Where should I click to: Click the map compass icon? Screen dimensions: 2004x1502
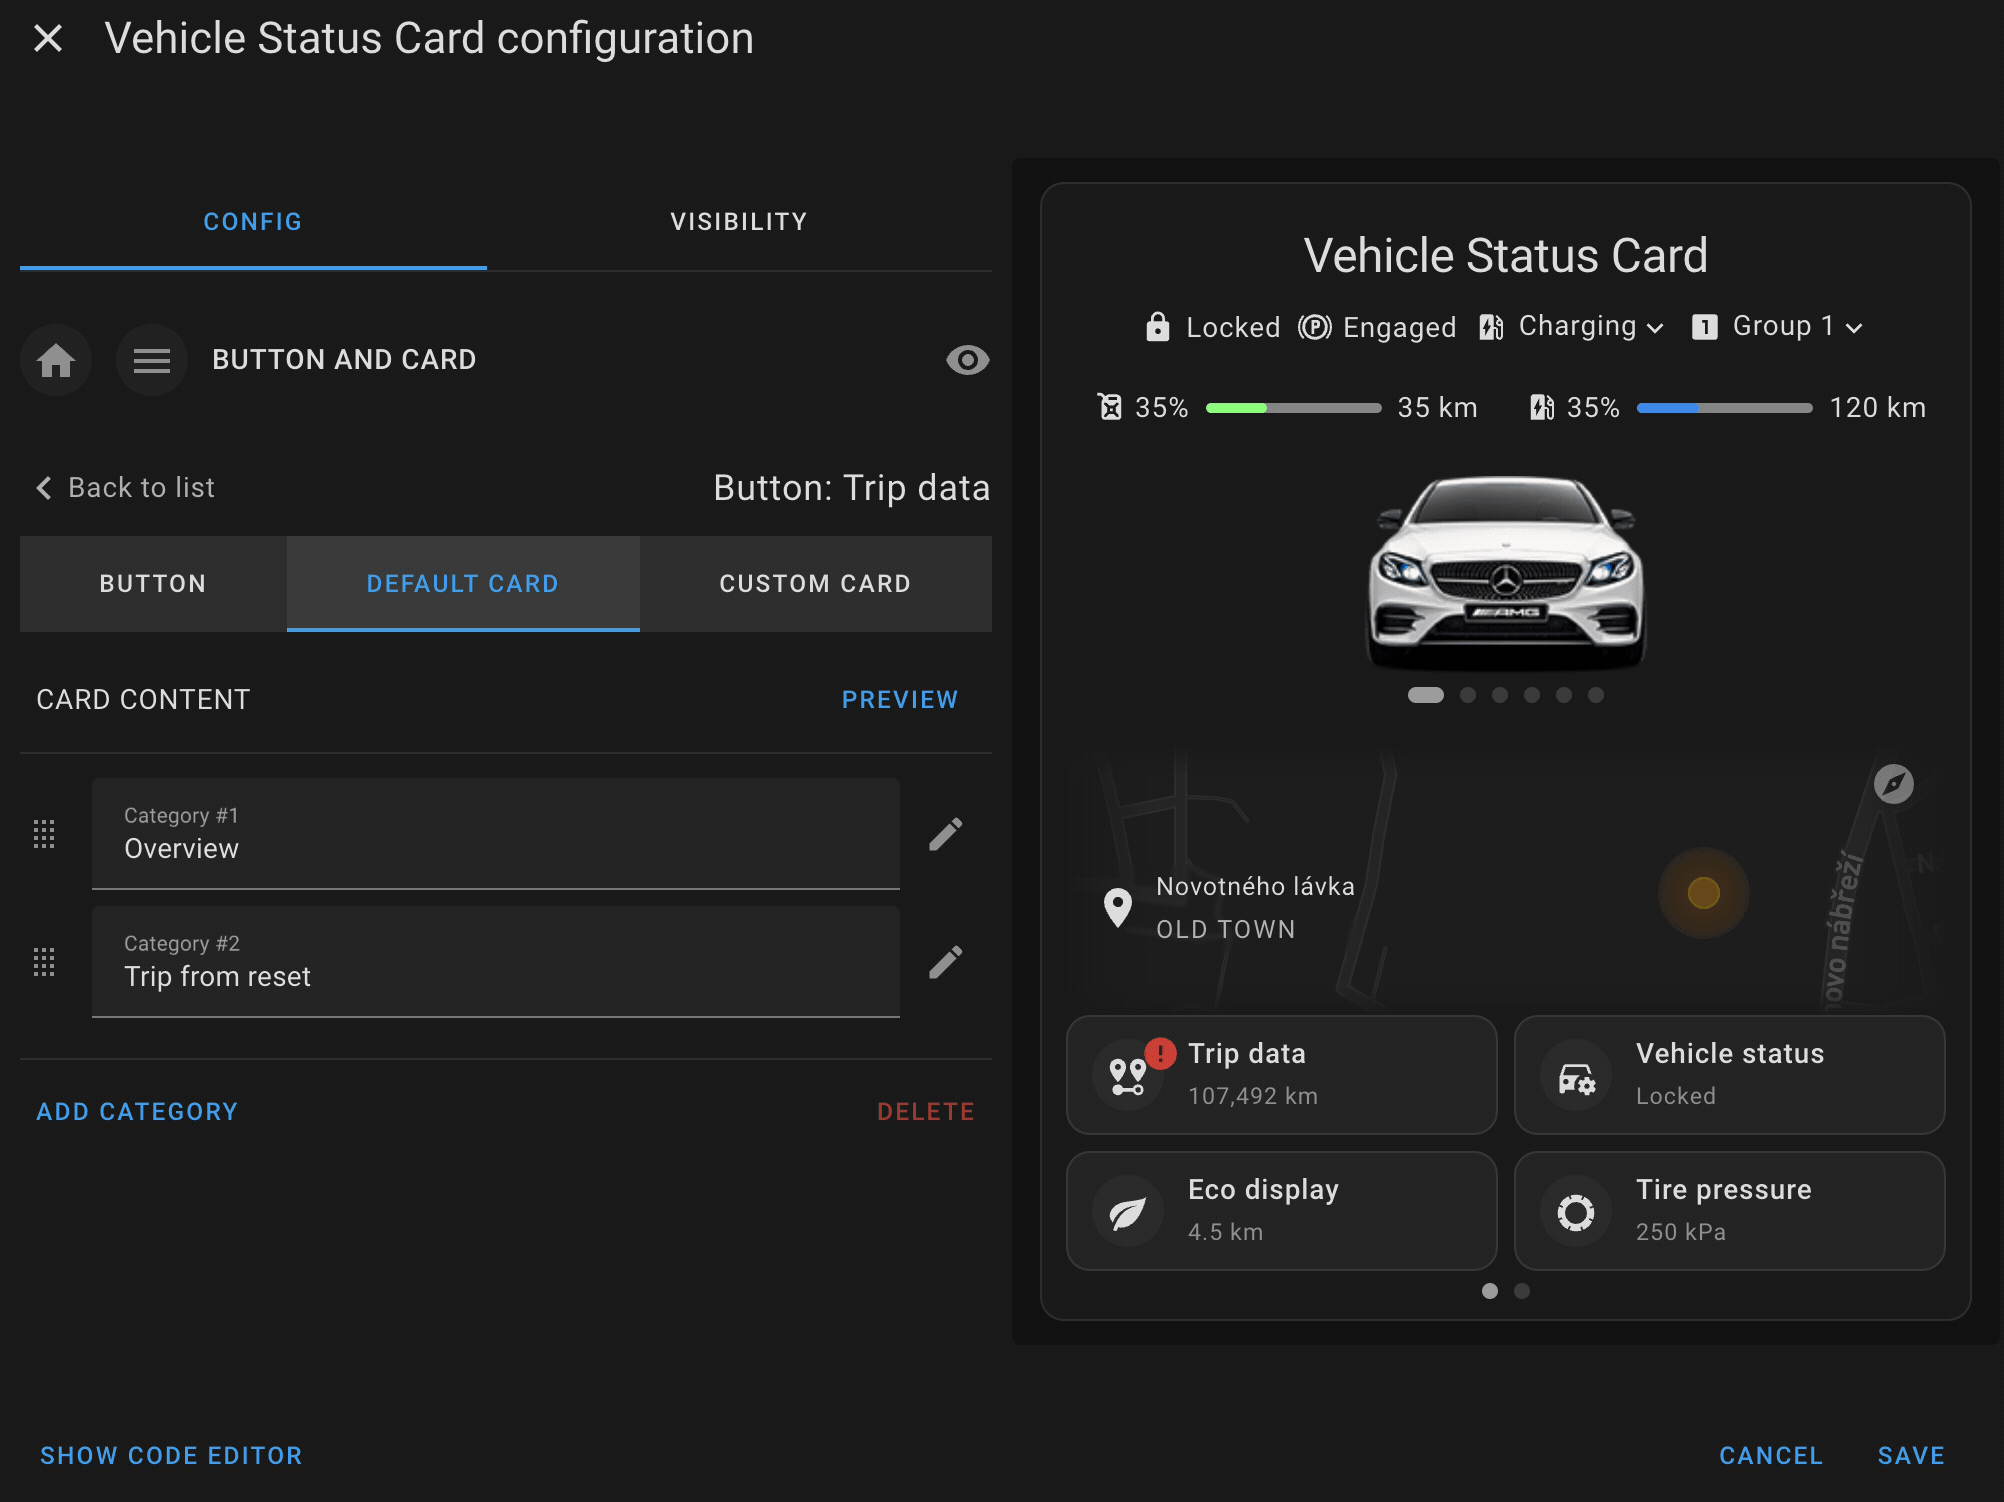1893,784
